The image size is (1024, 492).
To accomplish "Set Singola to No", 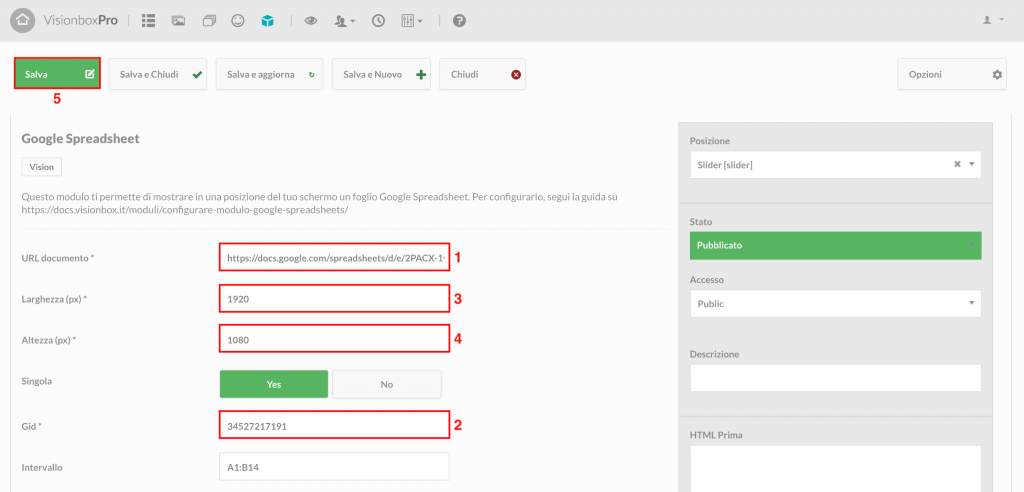I will (387, 384).
